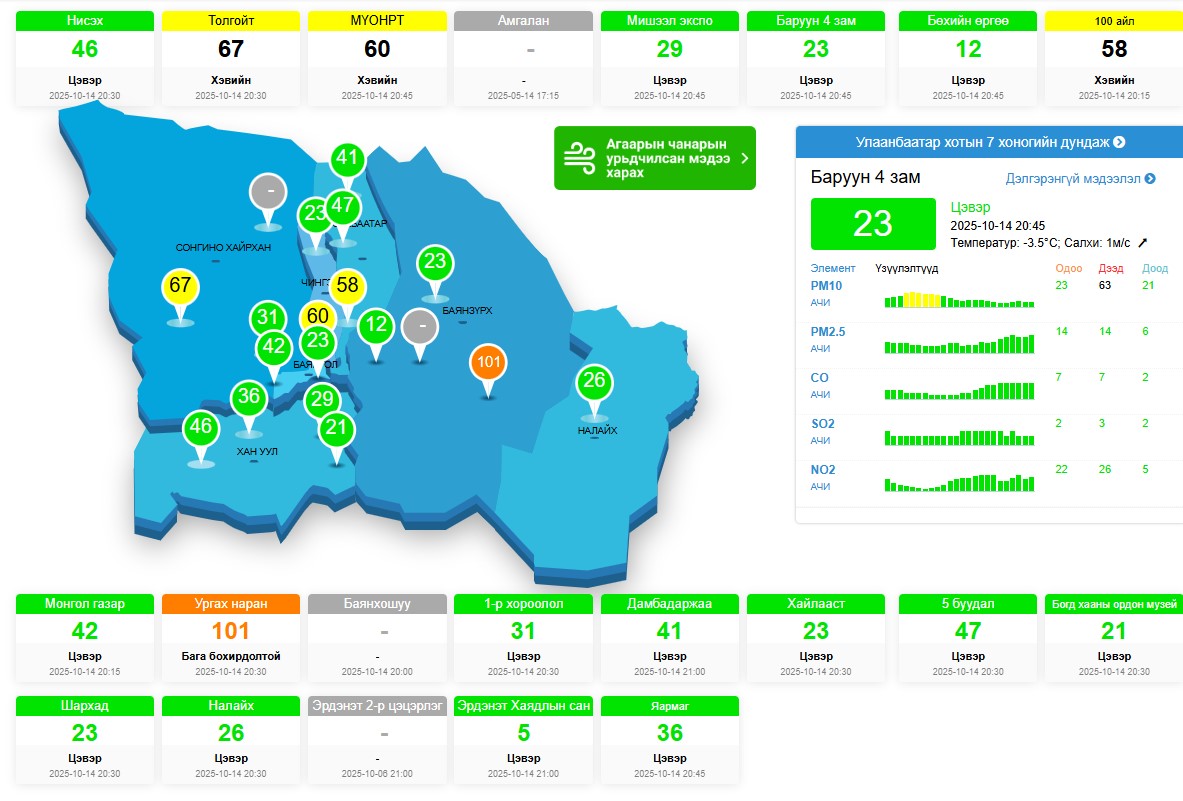Open the Дэлгэрэнгүй мэдээлэл link

coord(1080,179)
